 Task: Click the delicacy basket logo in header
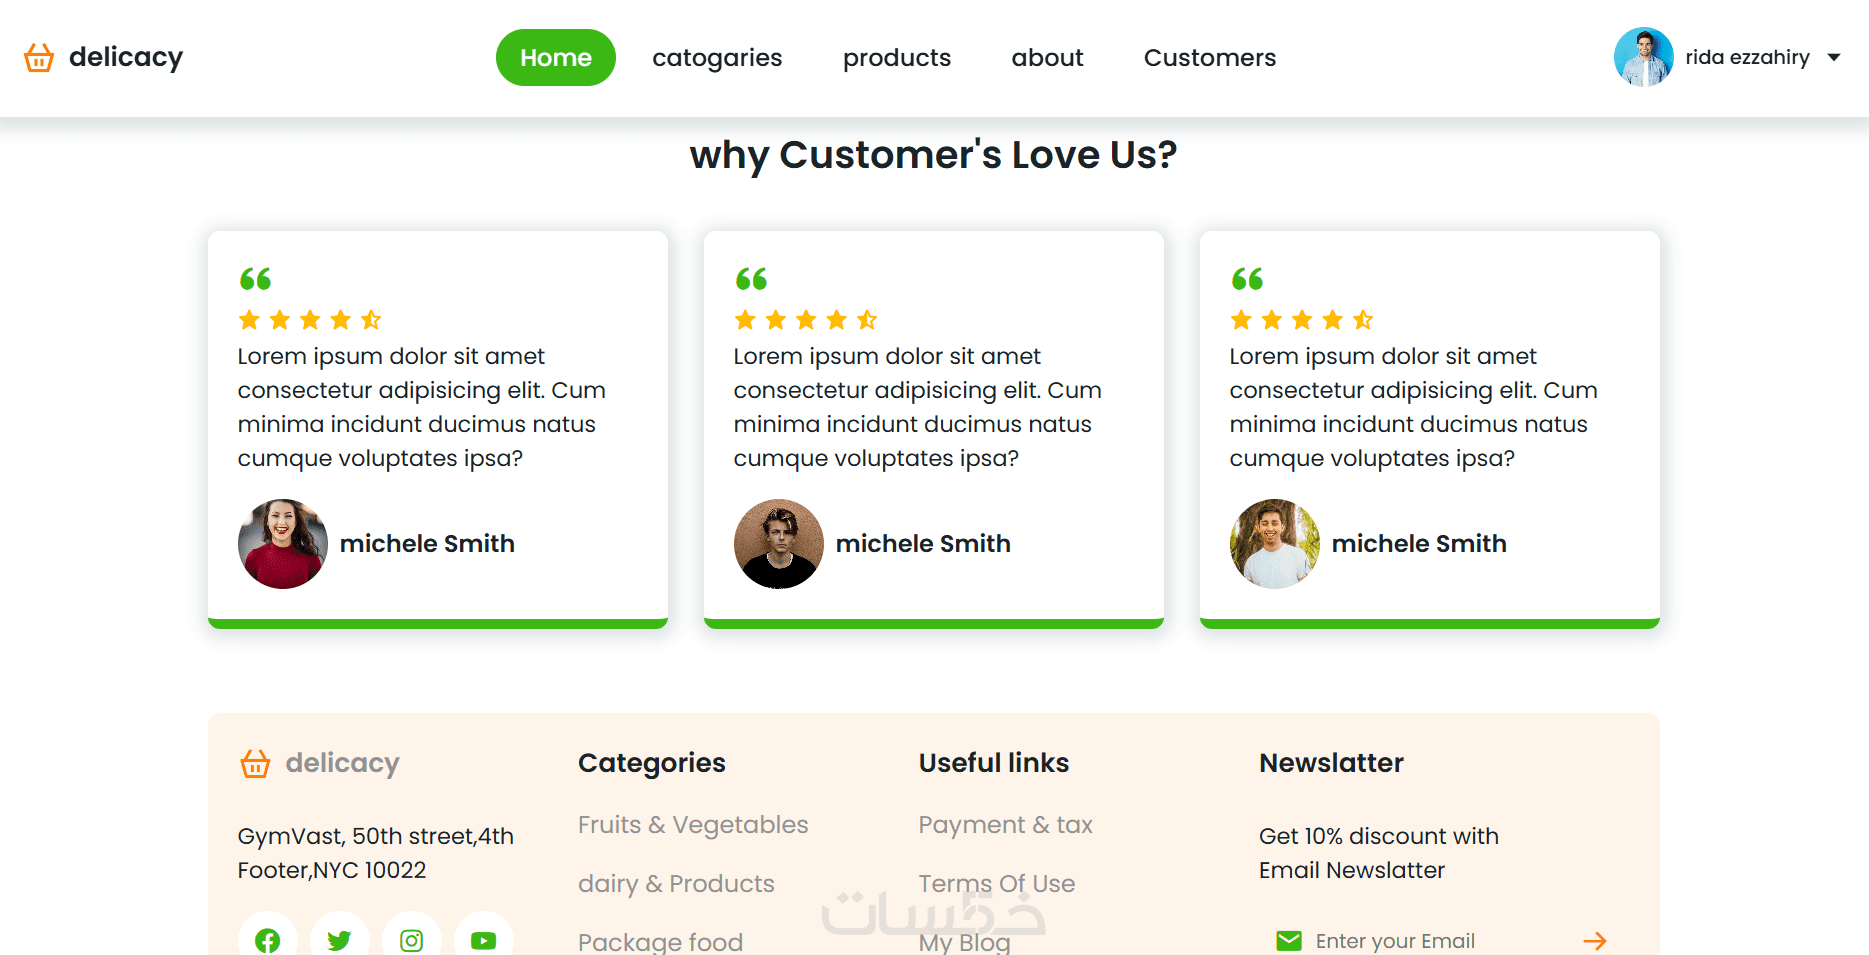tap(39, 58)
